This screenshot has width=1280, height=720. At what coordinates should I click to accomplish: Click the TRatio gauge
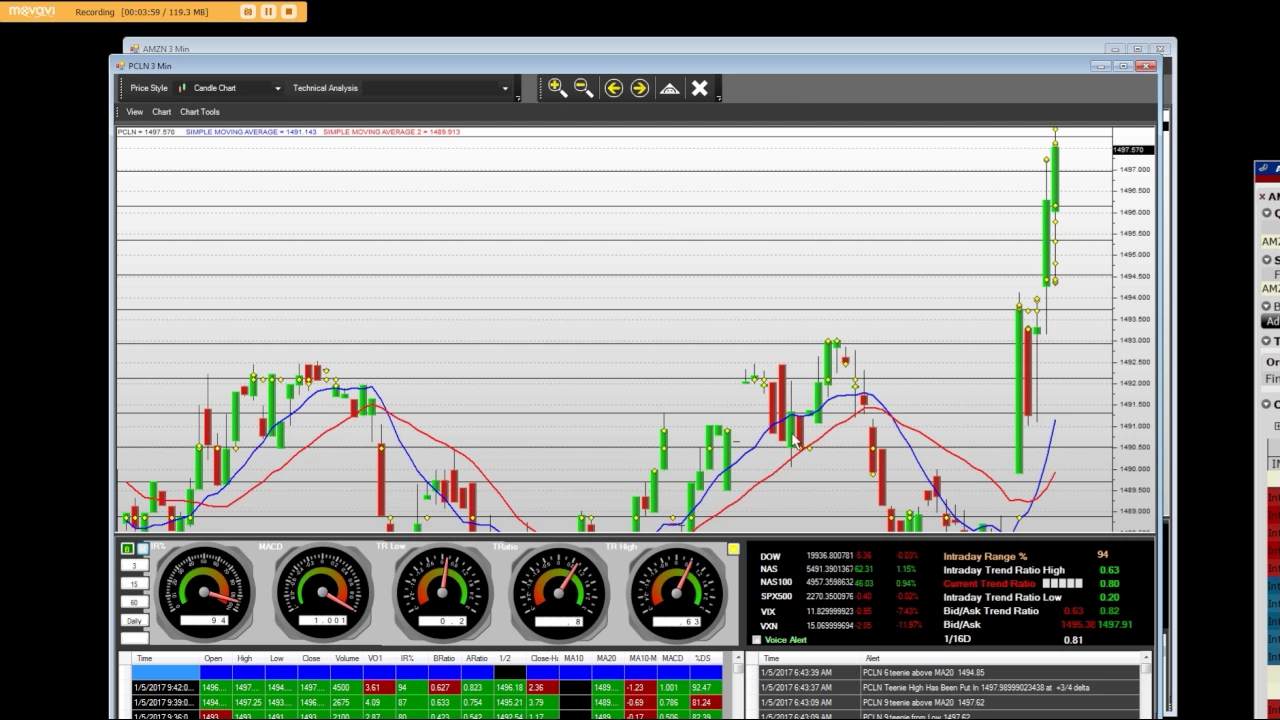559,592
